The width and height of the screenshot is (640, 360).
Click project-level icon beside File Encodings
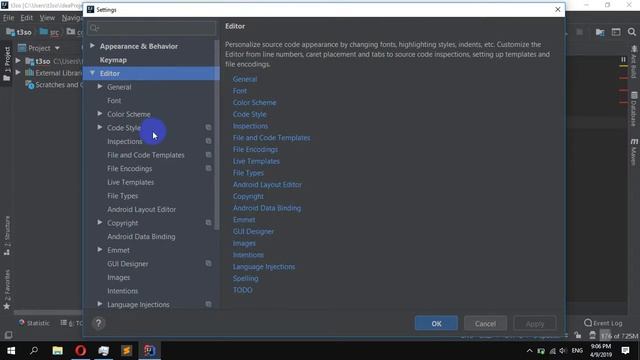click(x=208, y=169)
